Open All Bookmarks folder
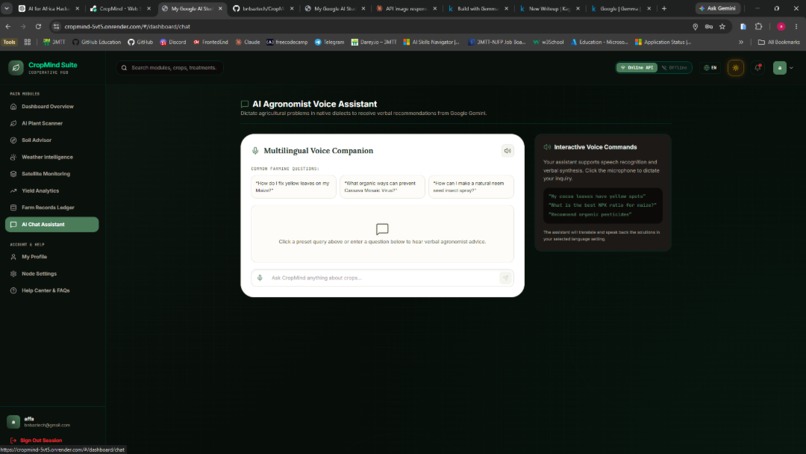The image size is (806, 454). (779, 42)
